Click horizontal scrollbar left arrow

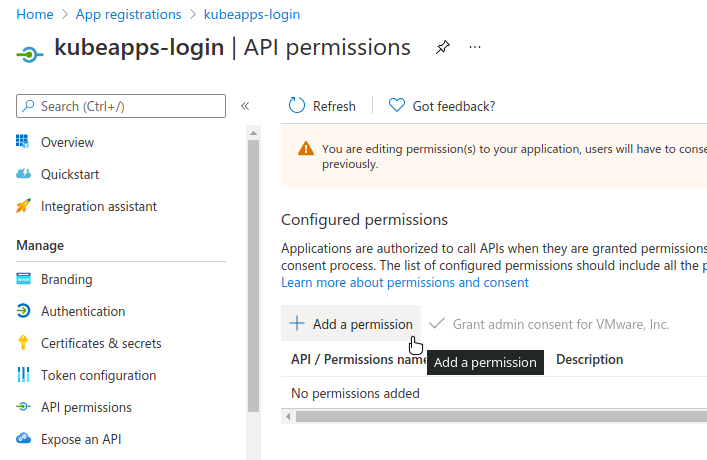coord(288,416)
